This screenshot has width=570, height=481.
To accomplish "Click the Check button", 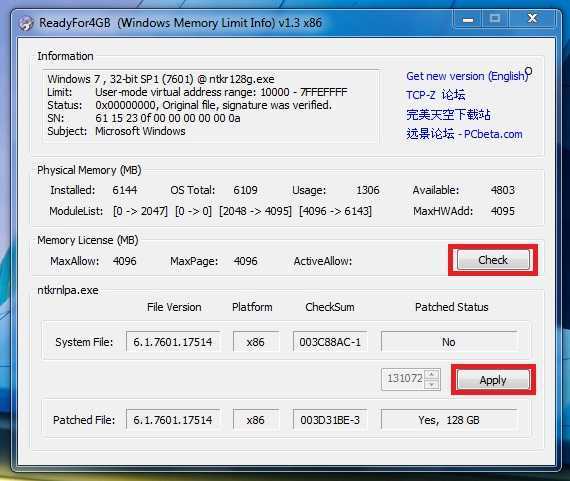I will pyautogui.click(x=493, y=260).
